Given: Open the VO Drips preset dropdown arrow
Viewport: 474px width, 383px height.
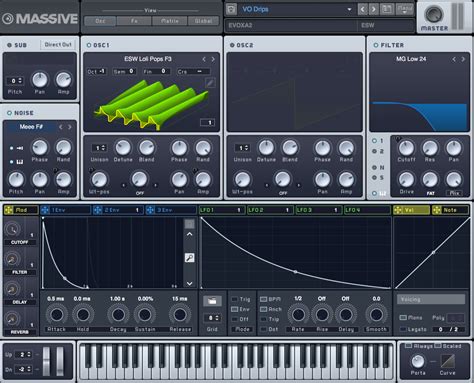Looking at the screenshot, I should click(349, 9).
